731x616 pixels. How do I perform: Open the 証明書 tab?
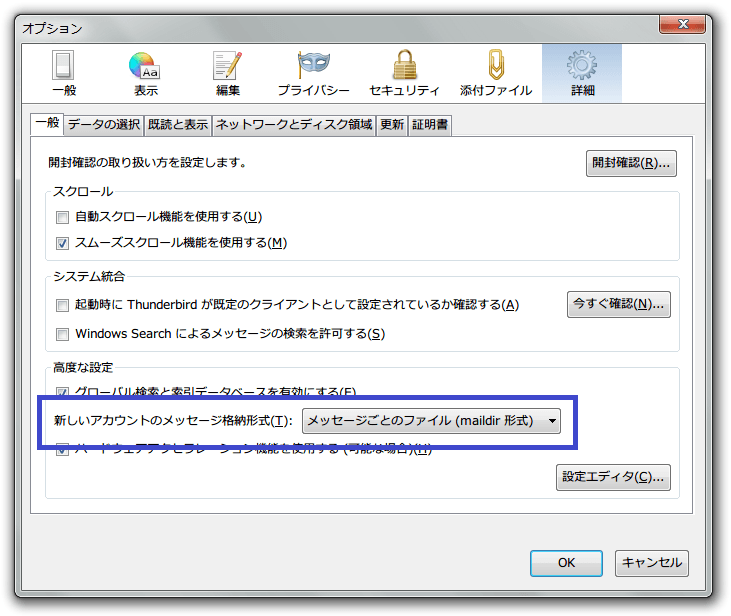[x=430, y=125]
